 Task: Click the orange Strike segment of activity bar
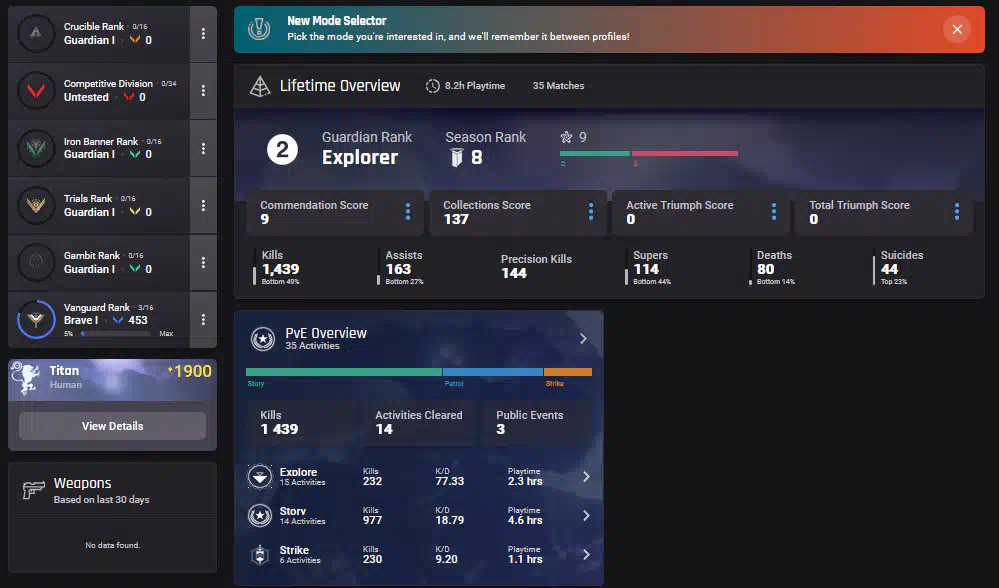pyautogui.click(x=568, y=372)
